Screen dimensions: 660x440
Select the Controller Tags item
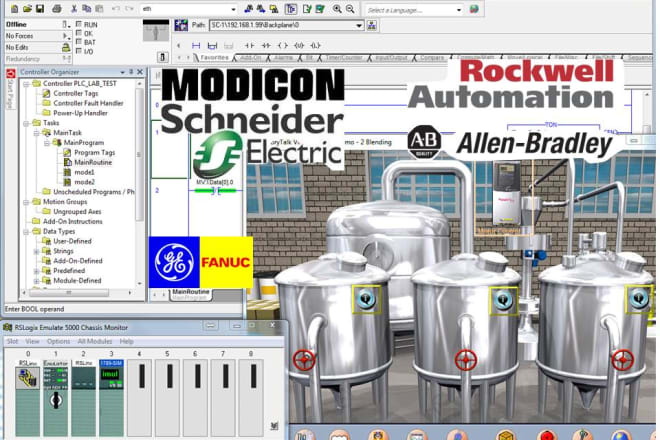[x=70, y=93]
